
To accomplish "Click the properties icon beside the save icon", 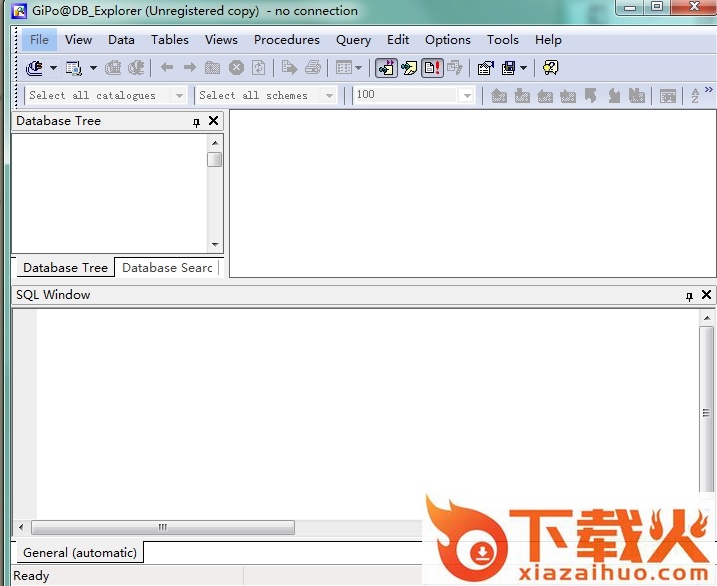I will pos(486,68).
